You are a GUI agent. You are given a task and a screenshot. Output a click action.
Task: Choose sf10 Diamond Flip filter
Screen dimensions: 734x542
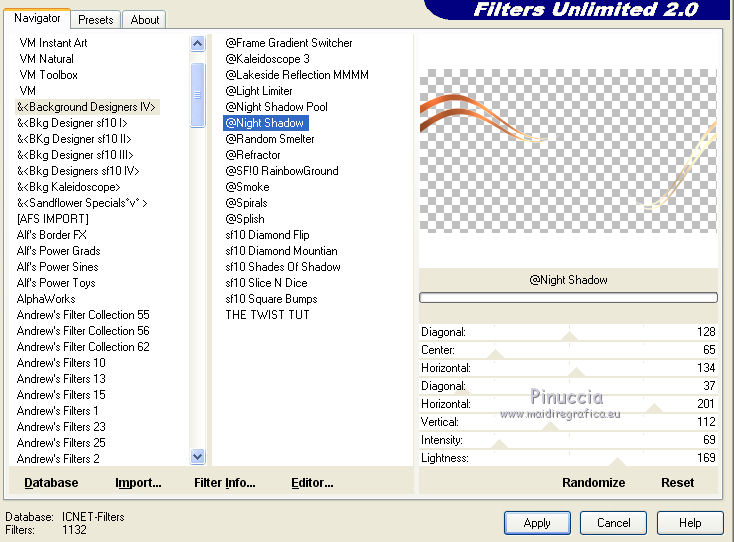point(267,235)
